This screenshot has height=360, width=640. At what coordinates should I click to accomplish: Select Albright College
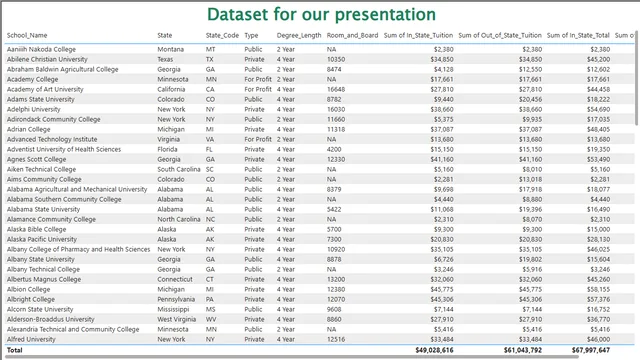[x=31, y=299]
